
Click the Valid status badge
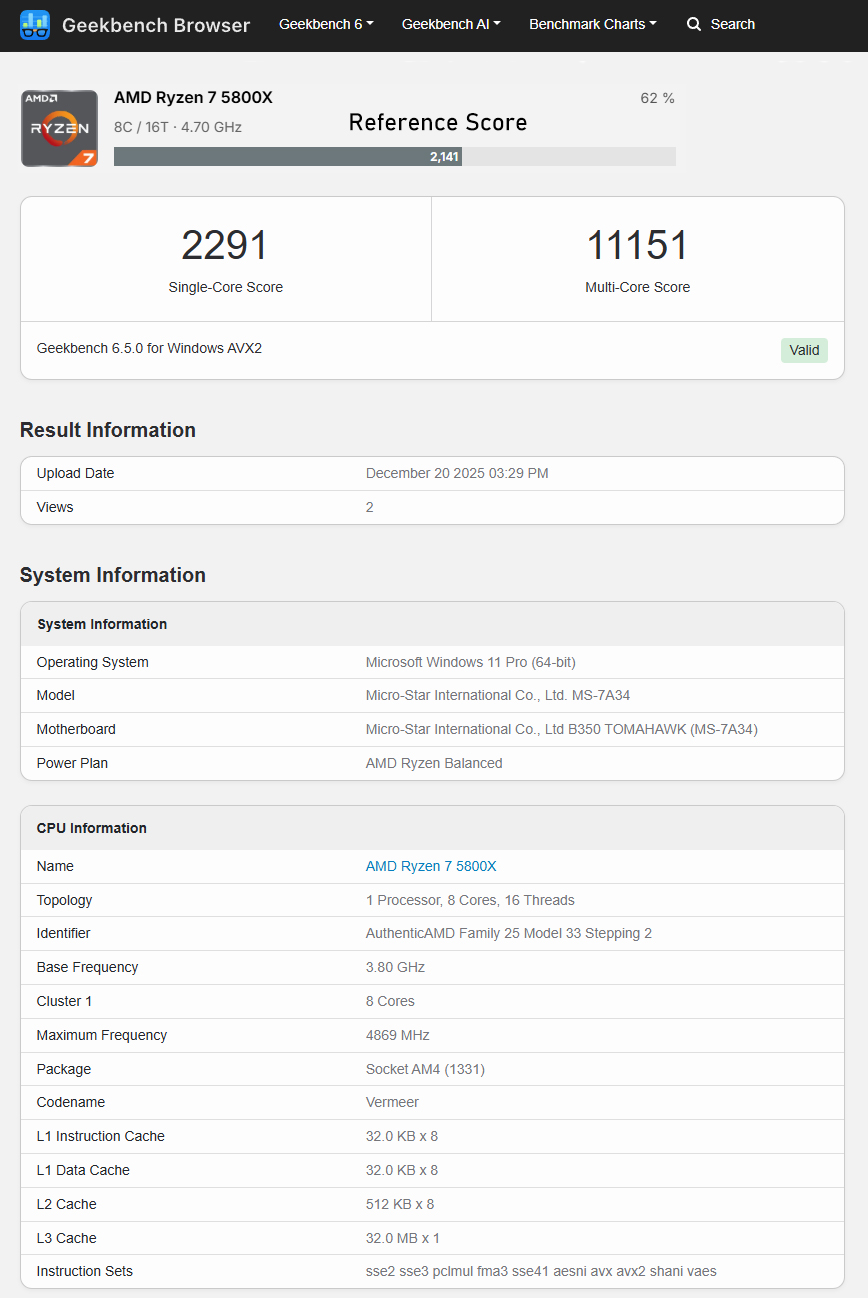pos(804,350)
